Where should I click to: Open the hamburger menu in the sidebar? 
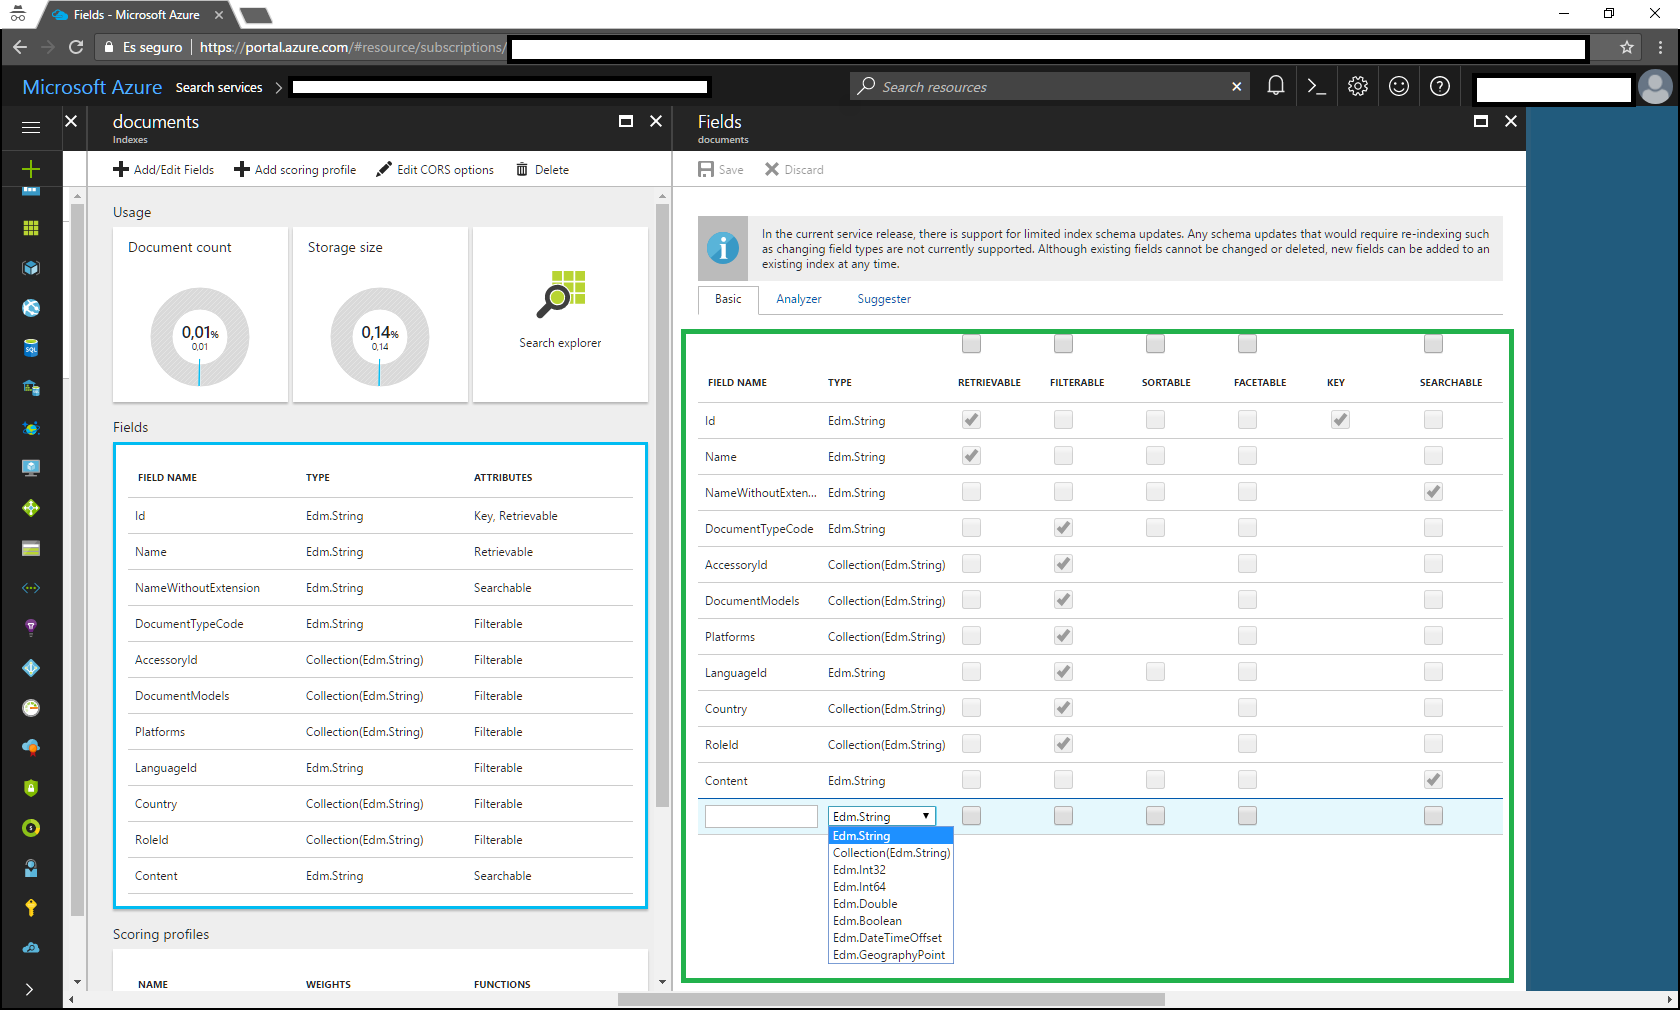(31, 127)
